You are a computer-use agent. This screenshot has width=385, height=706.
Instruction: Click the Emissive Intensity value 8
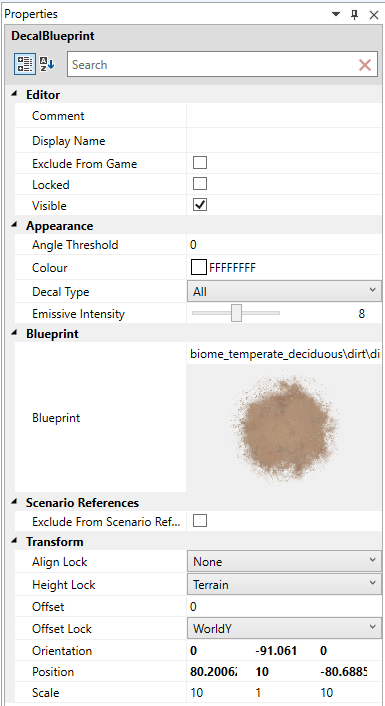click(362, 314)
